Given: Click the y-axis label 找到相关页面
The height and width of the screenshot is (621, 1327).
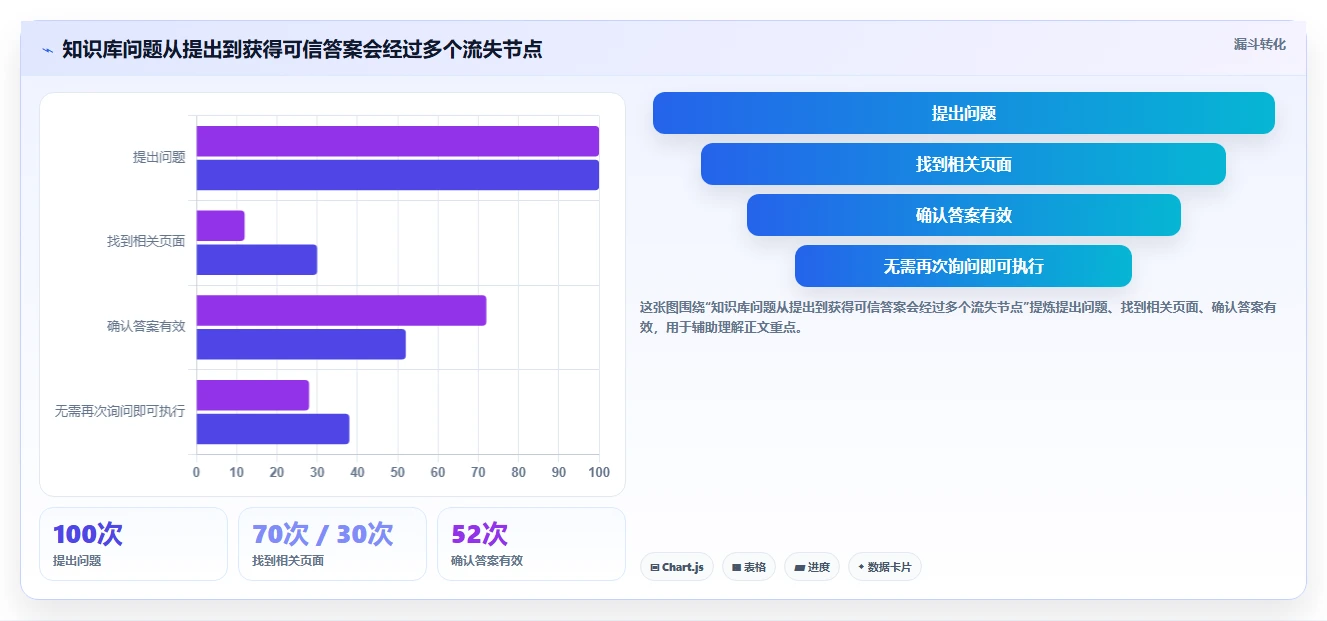Looking at the screenshot, I should [146, 241].
